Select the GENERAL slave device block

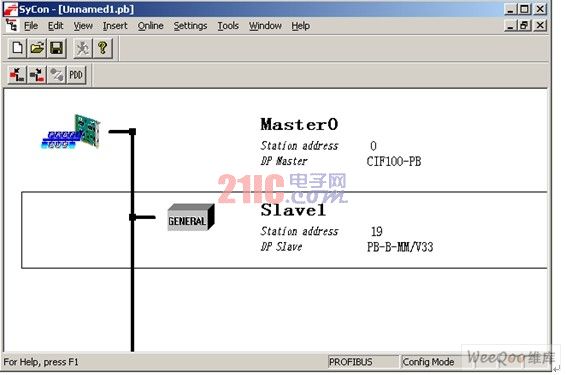coord(191,217)
